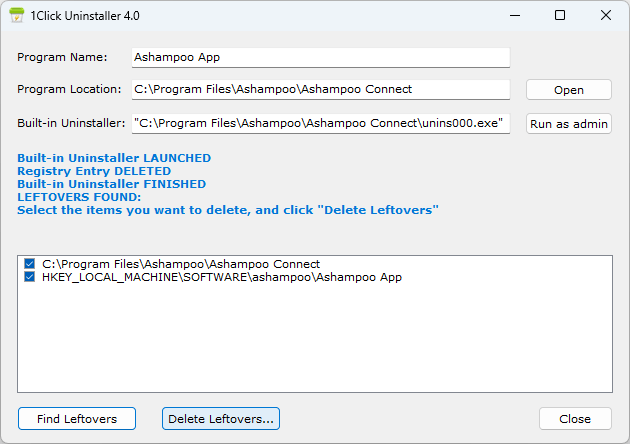Maximize the 1Click Uninstaller window

[560, 15]
